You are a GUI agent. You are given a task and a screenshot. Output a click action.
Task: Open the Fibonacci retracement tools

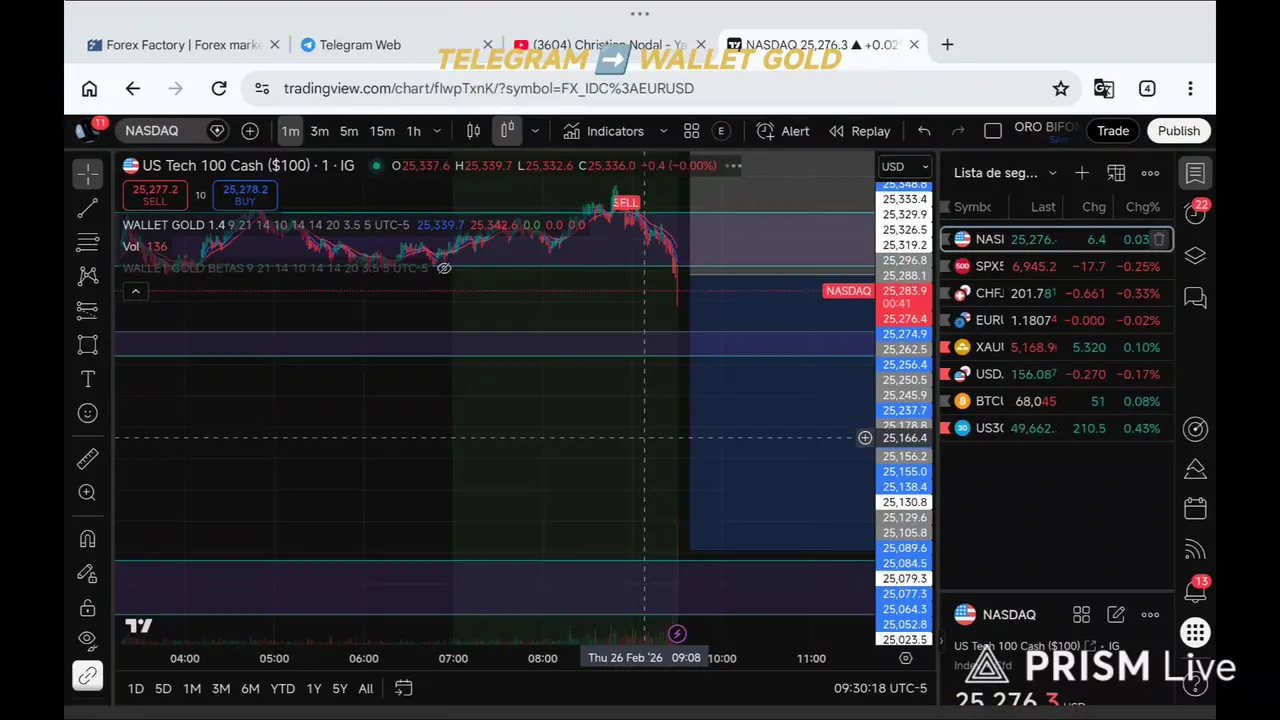coord(88,242)
